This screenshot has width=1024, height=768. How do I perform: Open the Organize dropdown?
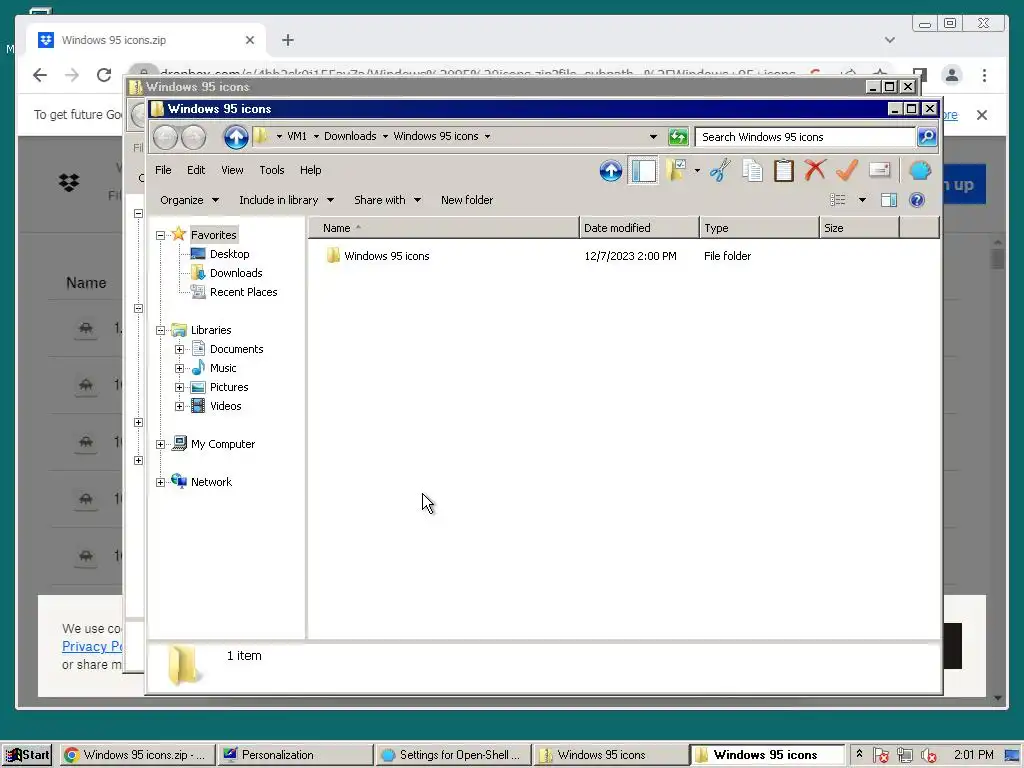click(x=189, y=200)
